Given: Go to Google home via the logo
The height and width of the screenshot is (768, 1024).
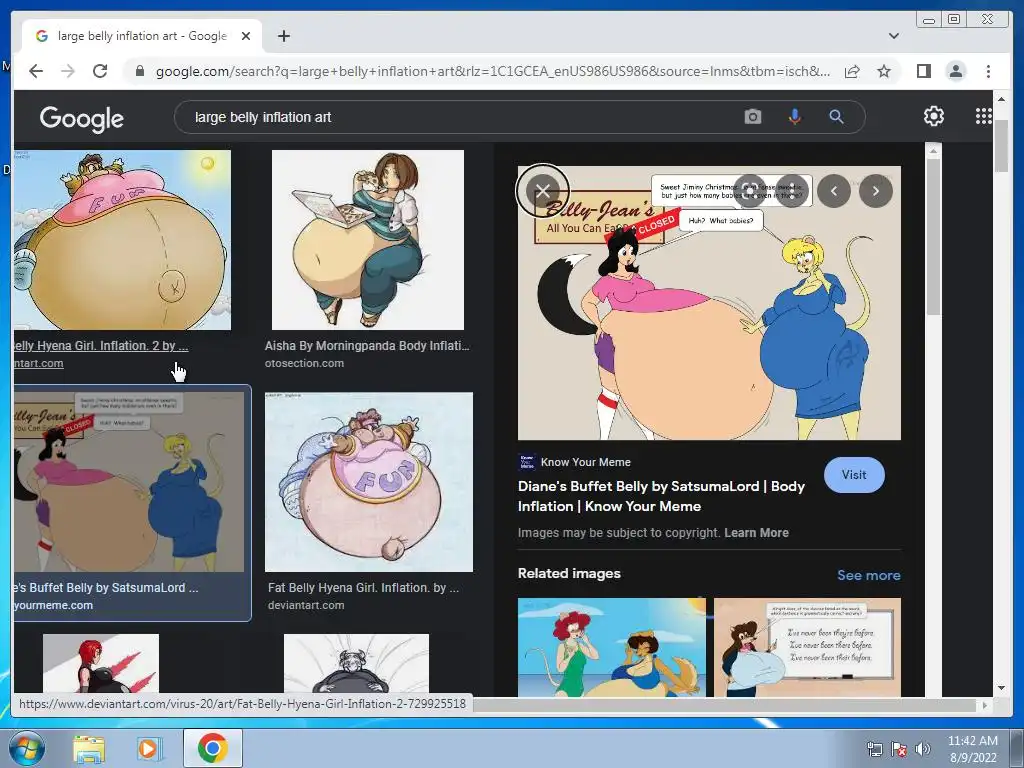Looking at the screenshot, I should (82, 119).
